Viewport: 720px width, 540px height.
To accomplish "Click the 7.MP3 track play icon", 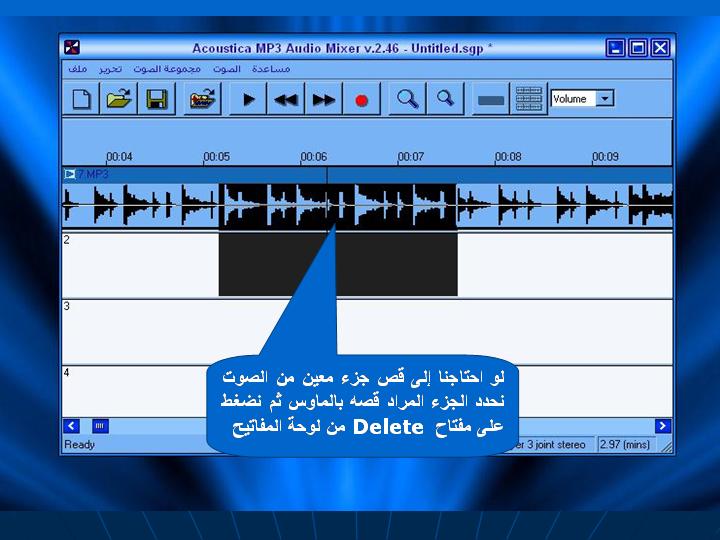I will point(70,174).
